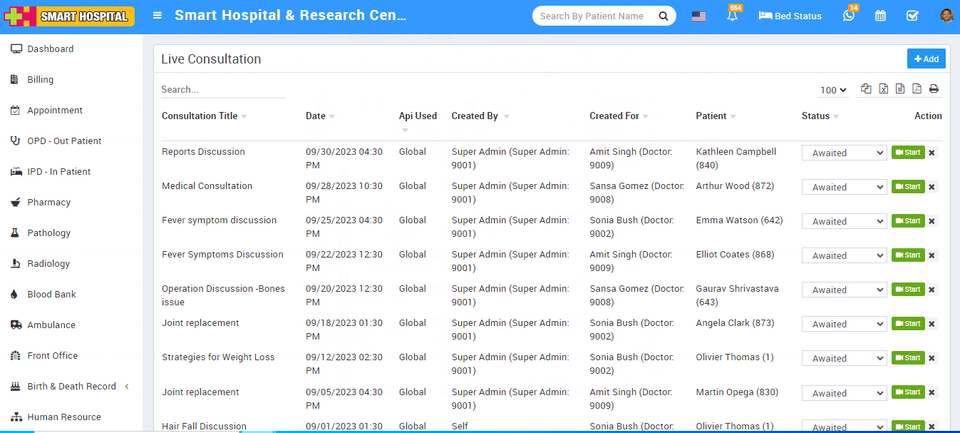This screenshot has width=960, height=433.
Task: Open the Pharmacy sidebar menu
Action: pyautogui.click(x=48, y=202)
